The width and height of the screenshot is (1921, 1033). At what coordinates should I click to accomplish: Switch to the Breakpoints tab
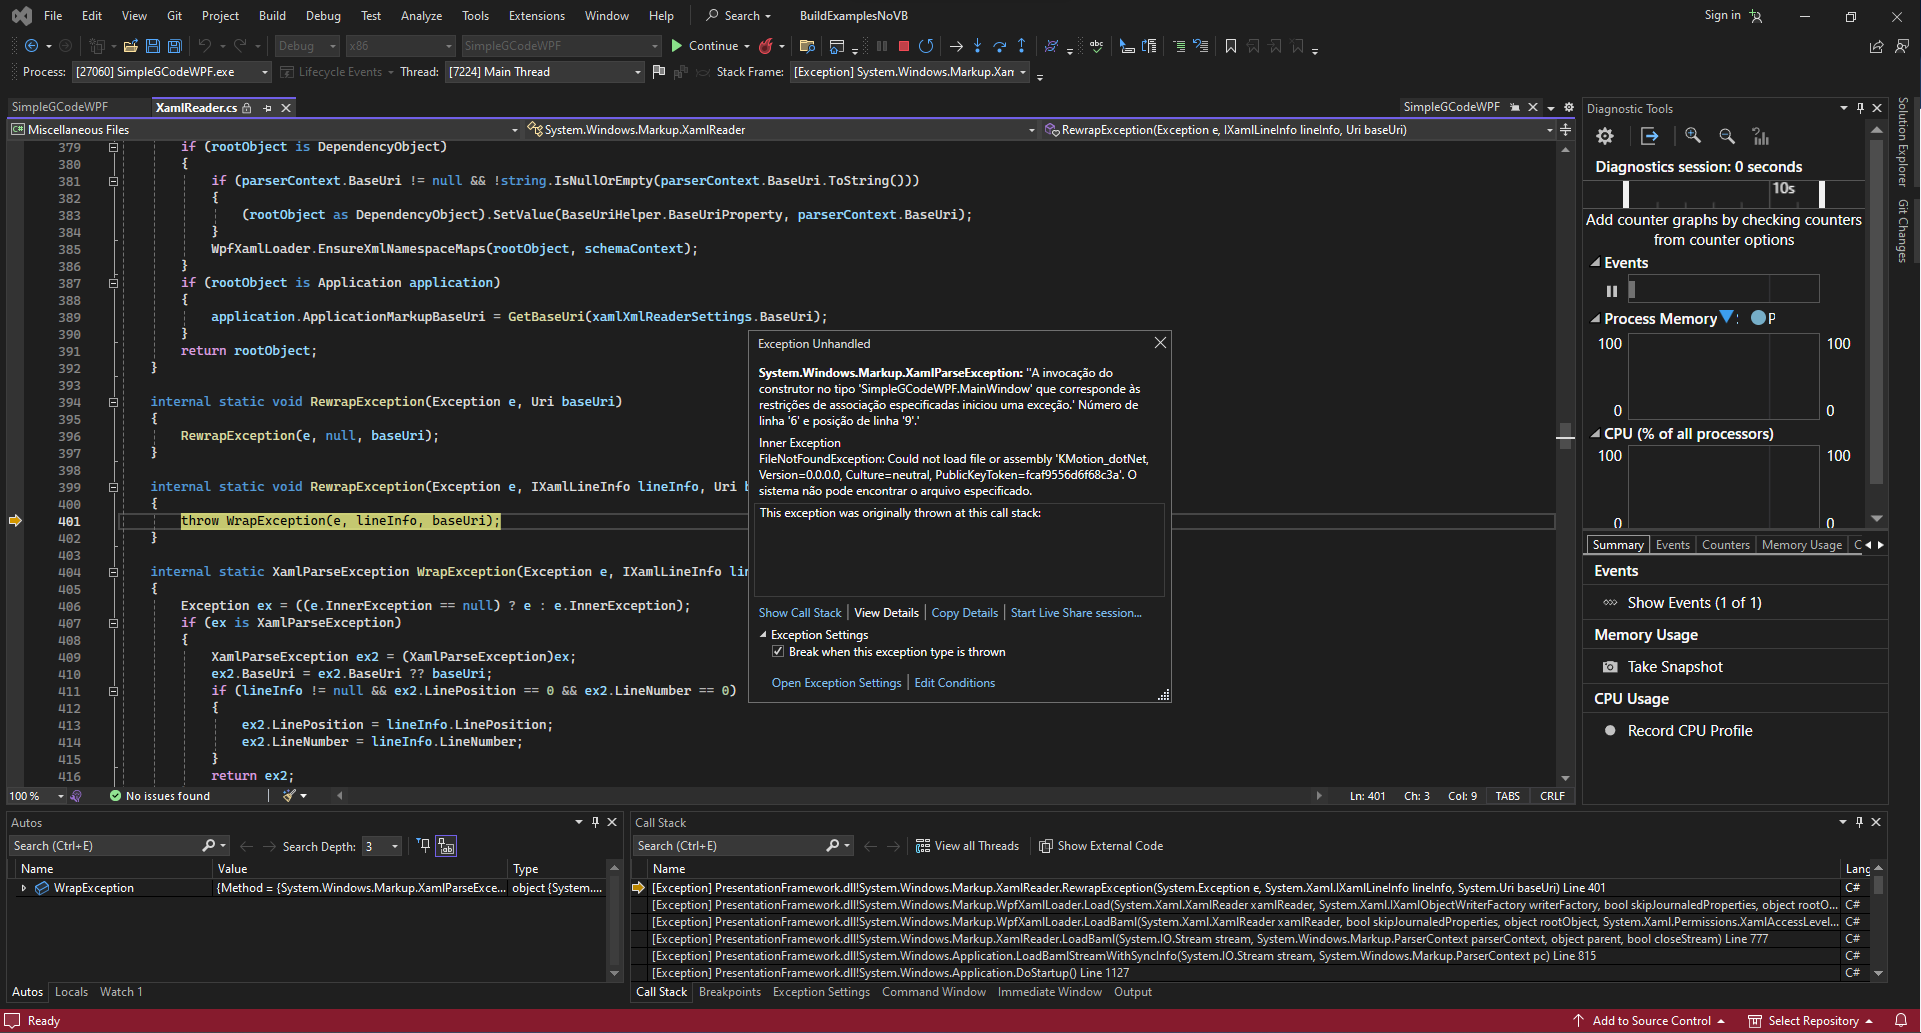pos(729,992)
